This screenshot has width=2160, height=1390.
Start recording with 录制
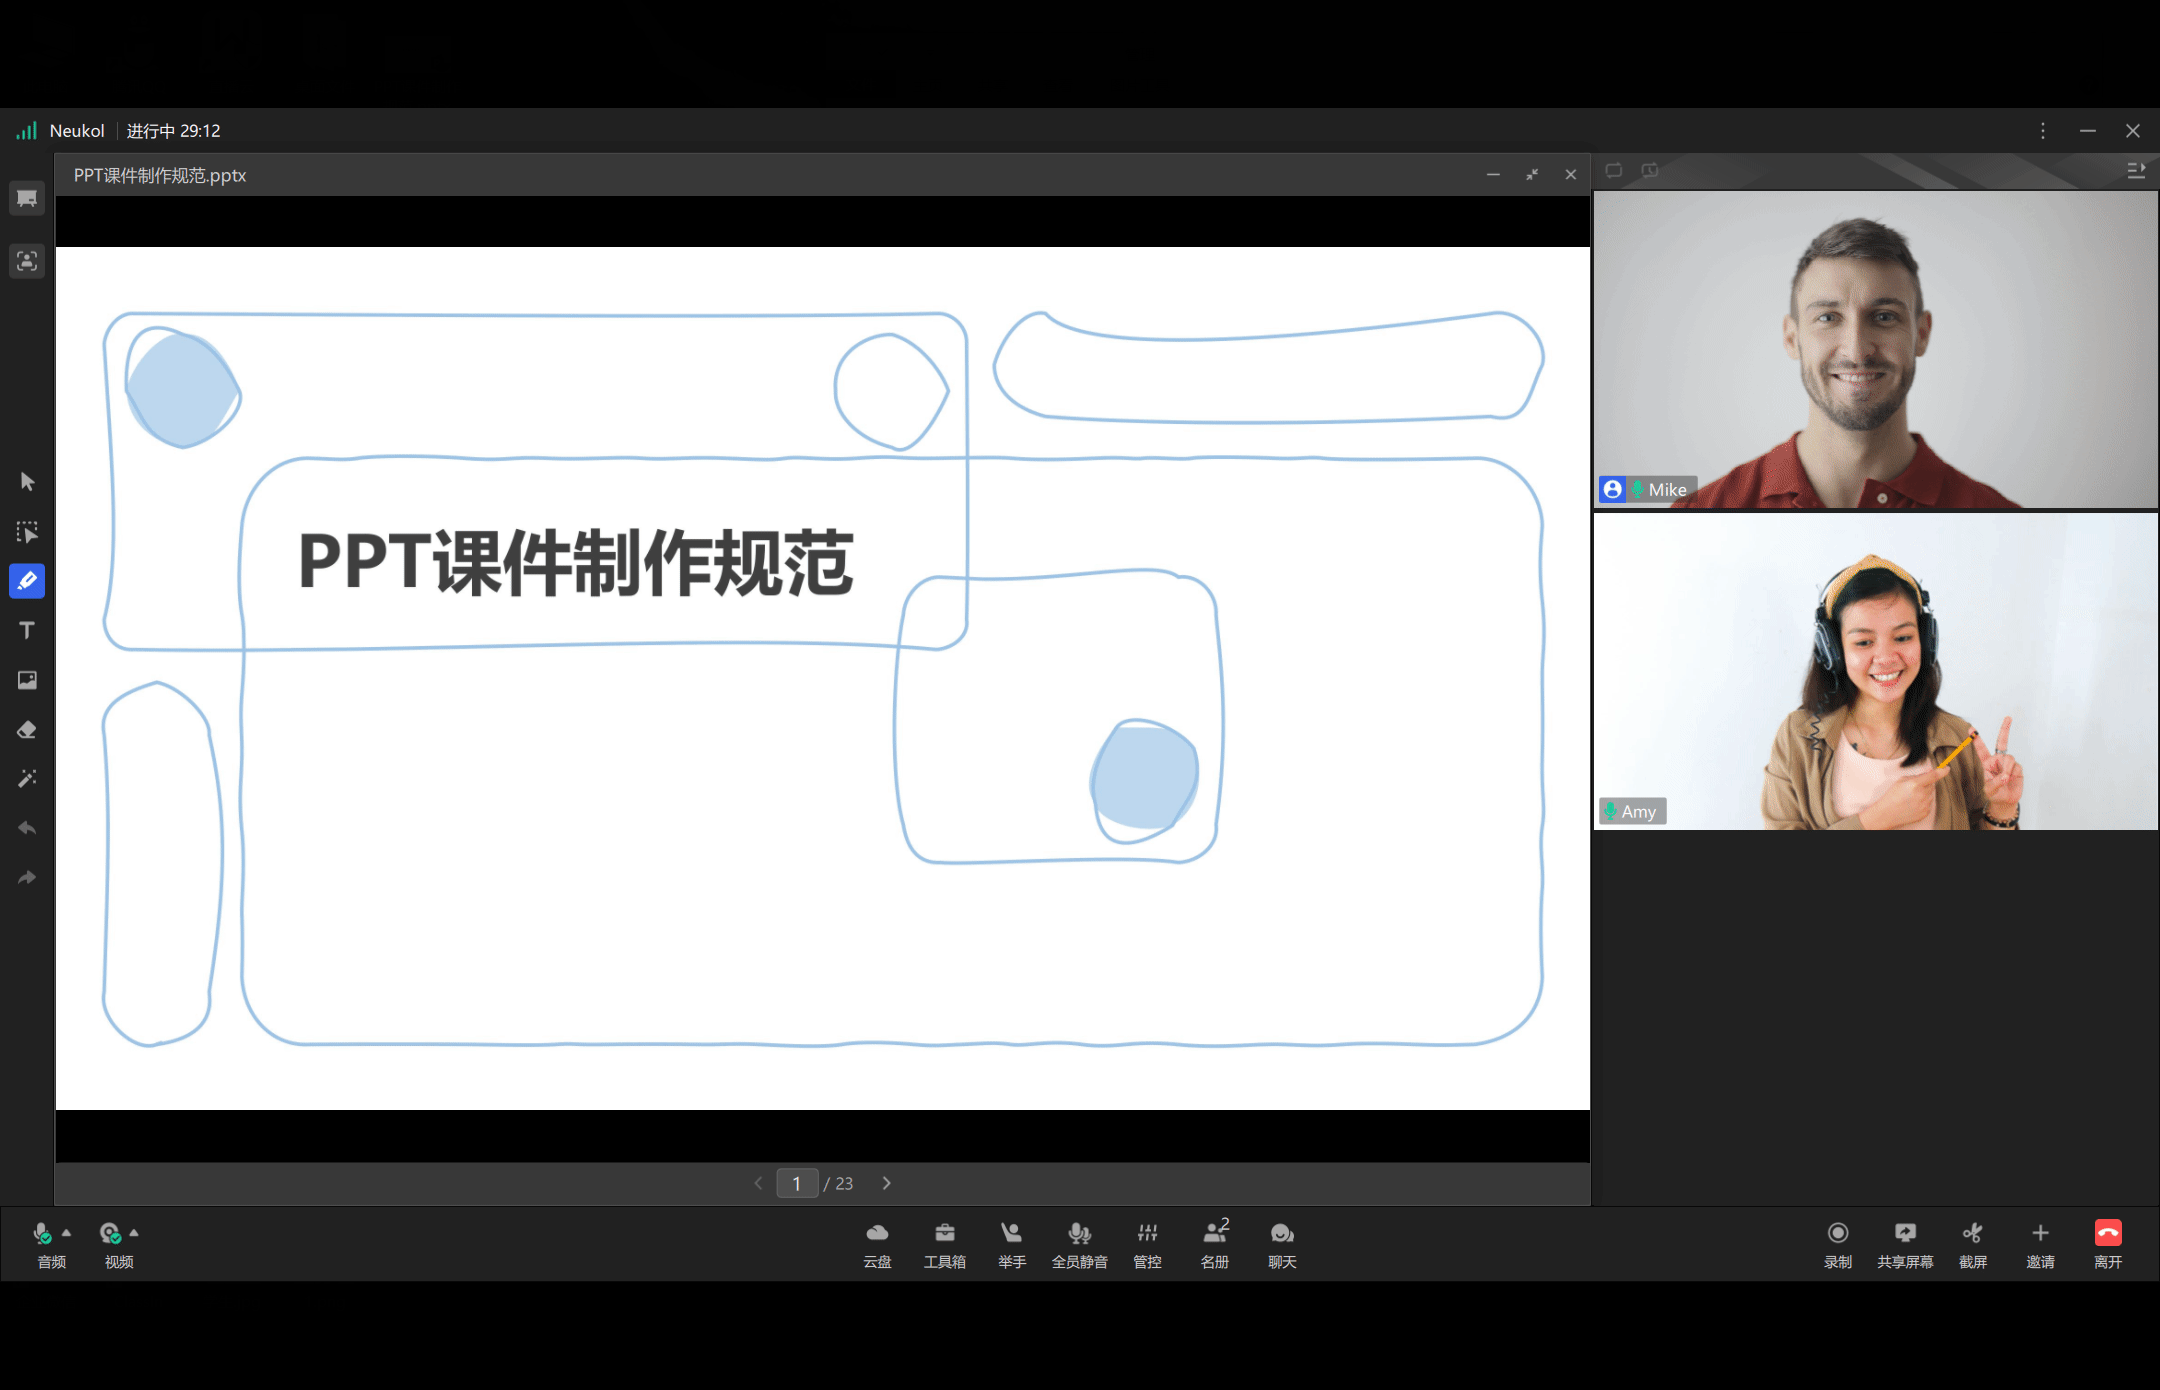[1838, 1245]
